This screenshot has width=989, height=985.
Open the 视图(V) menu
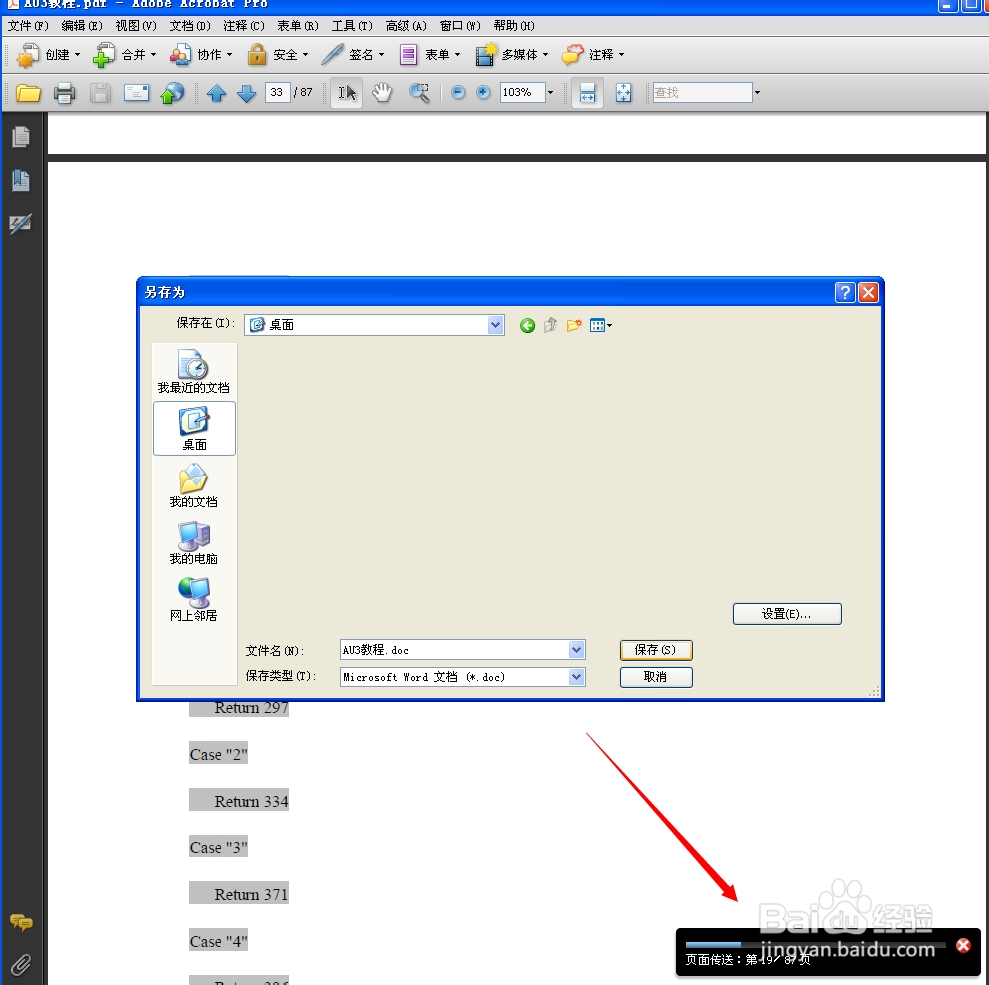point(136,26)
